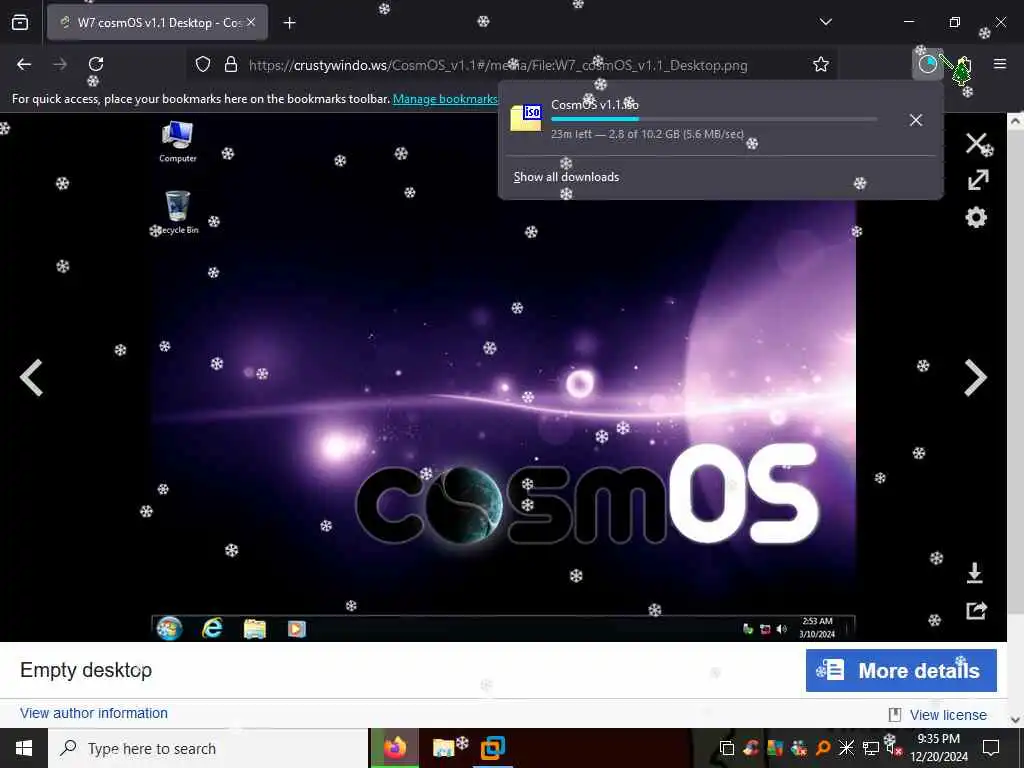Screen dimensions: 1024x768
Task: Close the media viewer with the X
Action: coord(976,143)
